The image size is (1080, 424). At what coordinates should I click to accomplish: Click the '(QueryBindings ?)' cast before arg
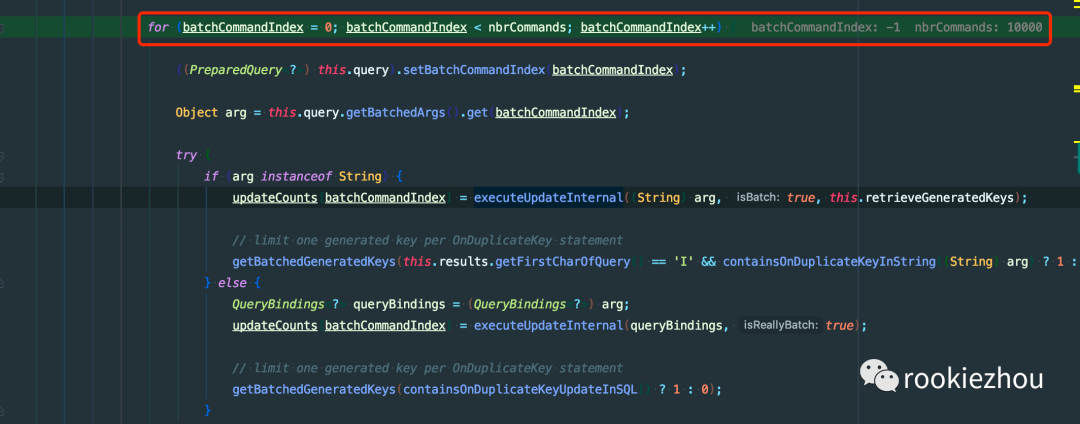tap(531, 304)
